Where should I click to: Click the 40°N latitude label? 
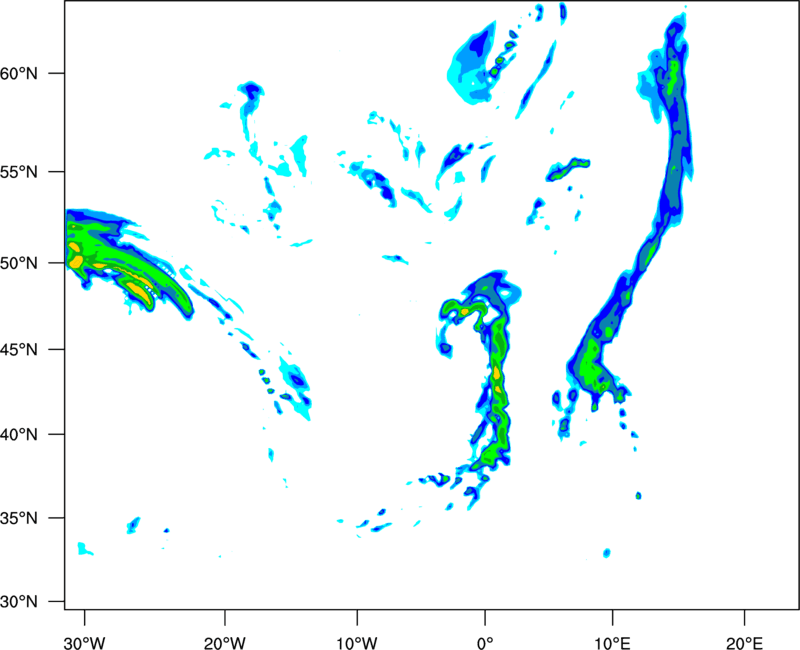[19, 435]
